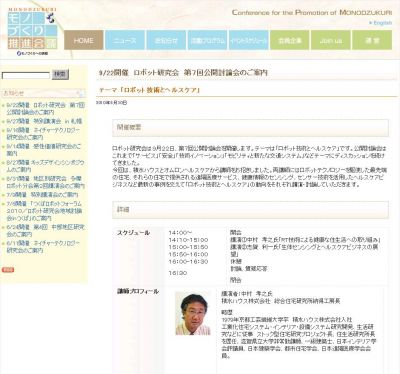Open the 6/11 ネイチャーテクノロジー研究会 link
The width and height of the screenshot is (400, 374).
tap(43, 246)
